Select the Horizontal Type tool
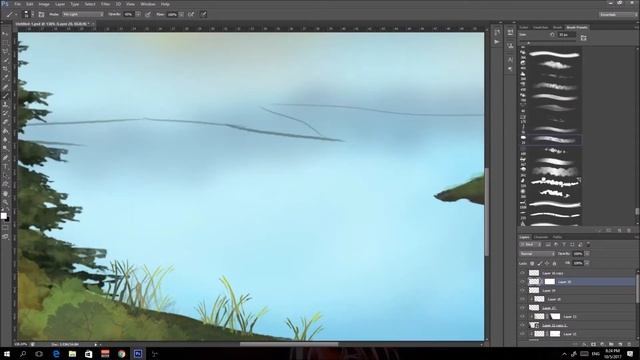Screen dimensions: 640x360 6,166
